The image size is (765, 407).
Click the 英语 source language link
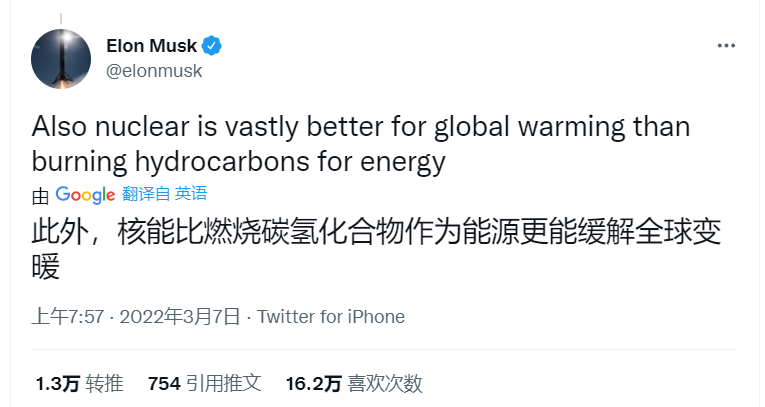[x=191, y=194]
